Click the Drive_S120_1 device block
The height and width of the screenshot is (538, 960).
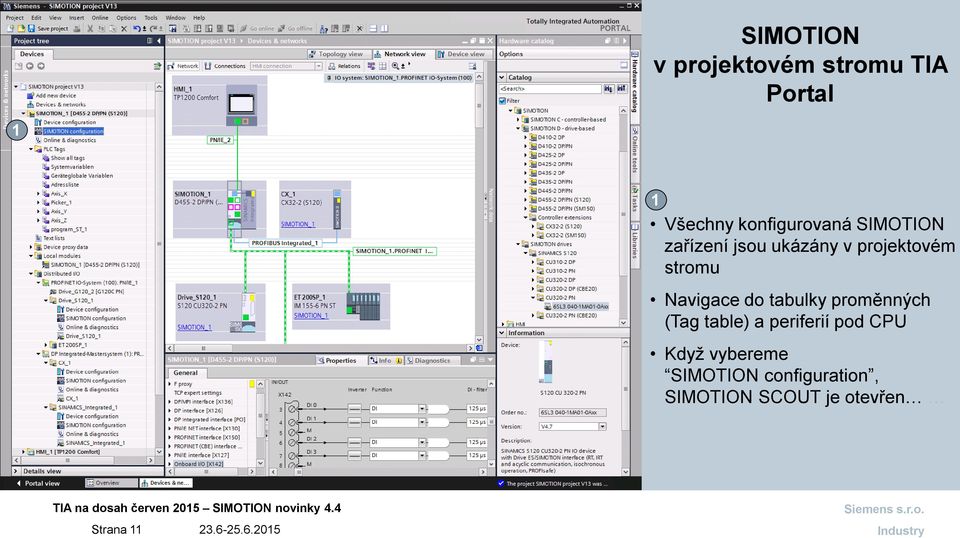tap(220, 312)
